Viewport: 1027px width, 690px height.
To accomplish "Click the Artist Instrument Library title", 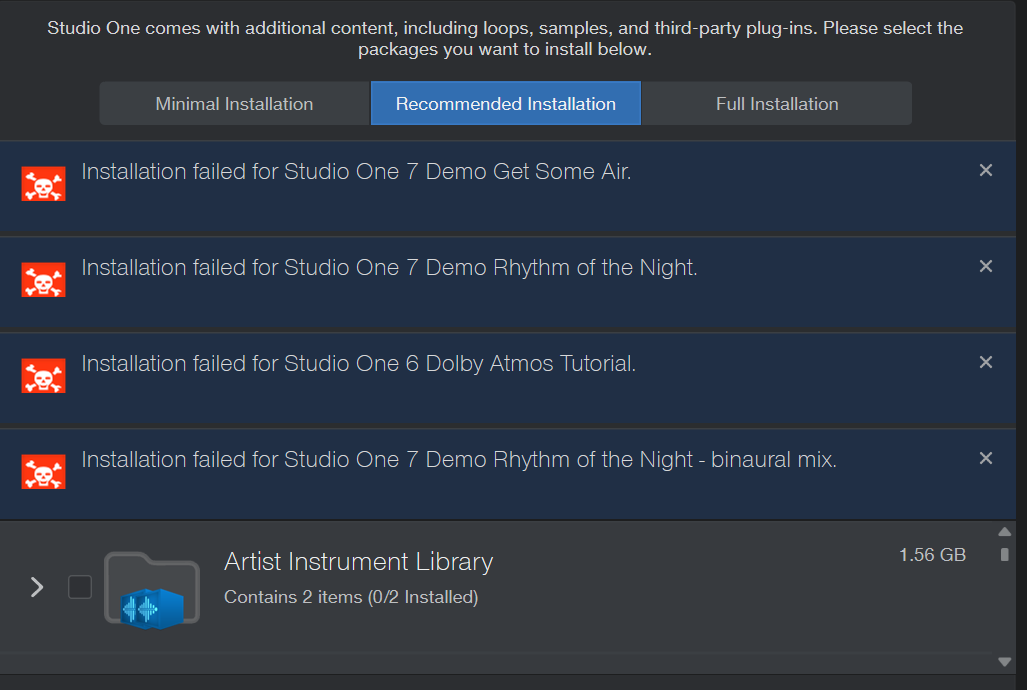I will pyautogui.click(x=358, y=562).
